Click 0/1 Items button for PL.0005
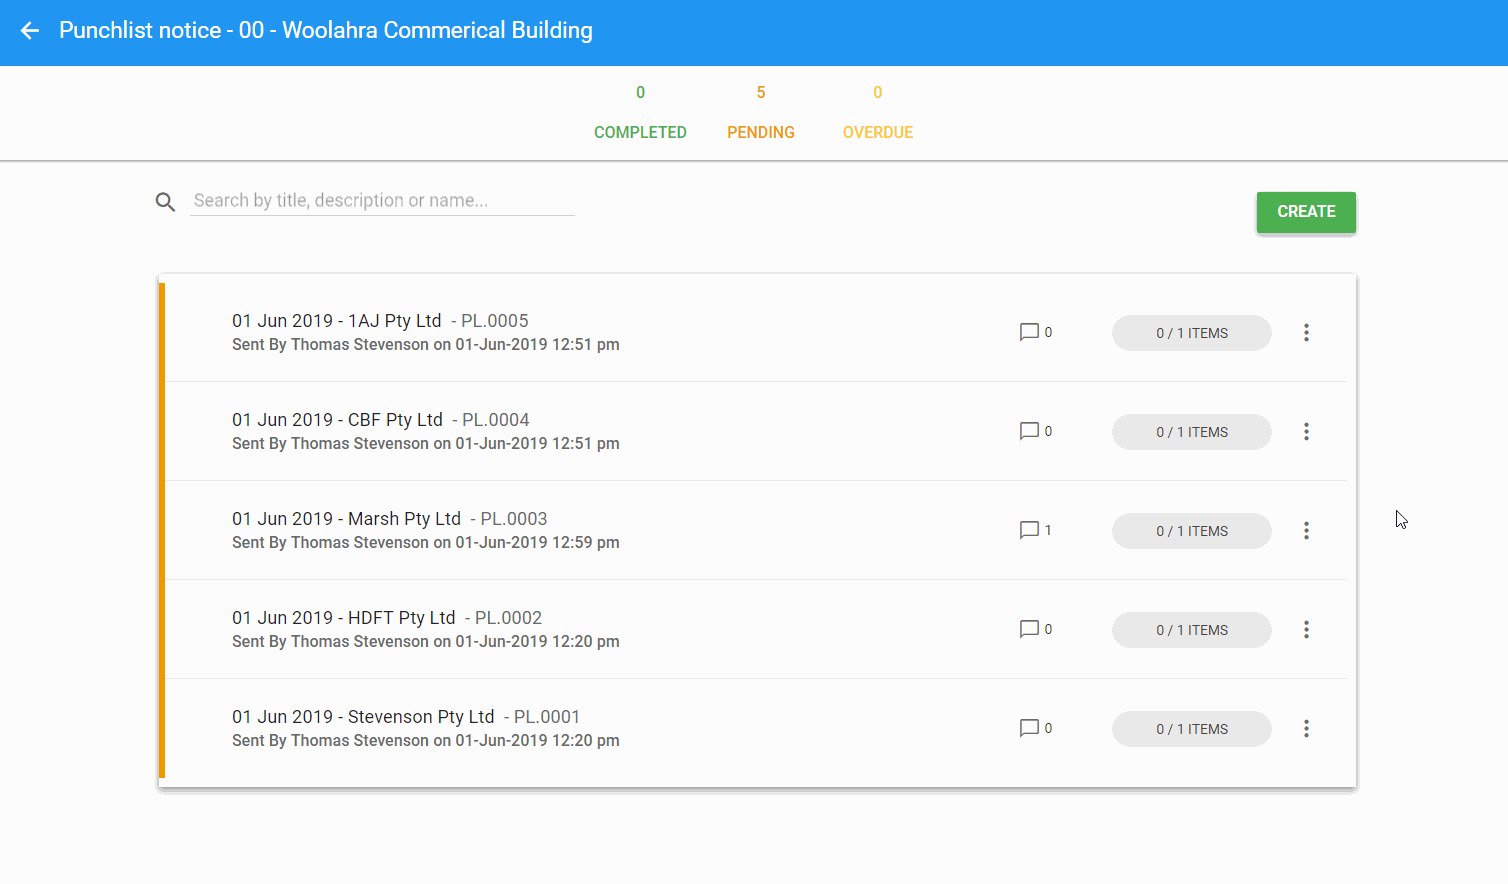 click(1192, 333)
